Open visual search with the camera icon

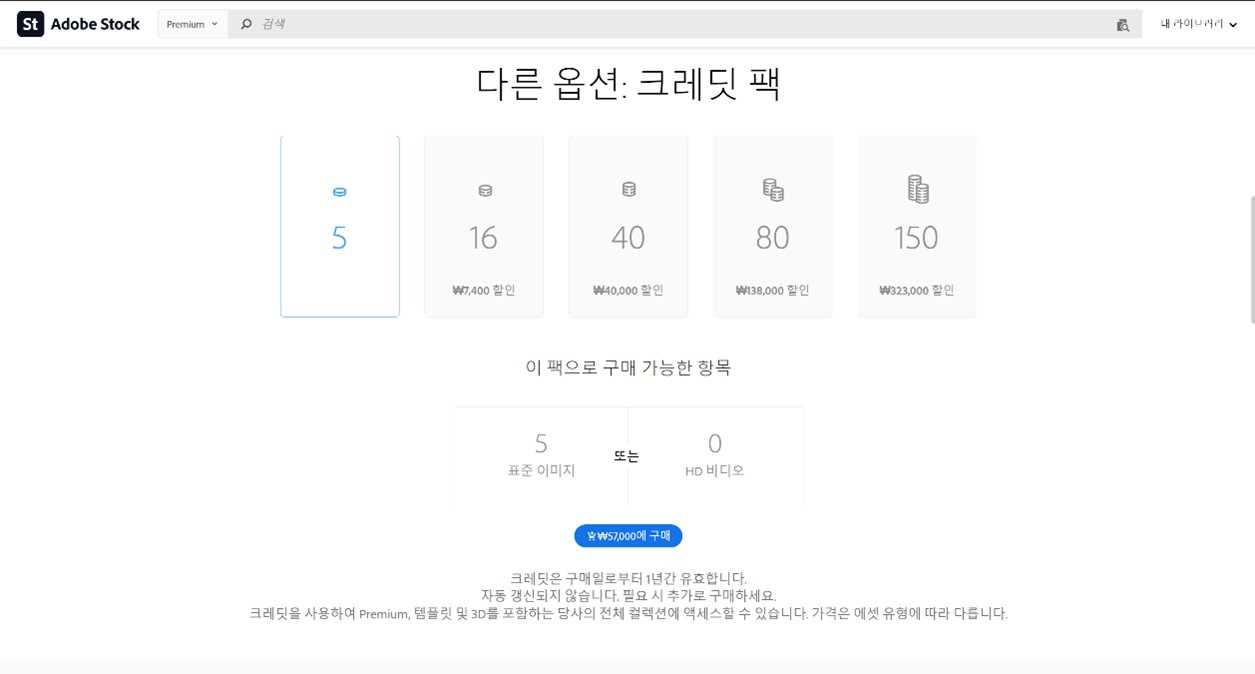[1123, 25]
